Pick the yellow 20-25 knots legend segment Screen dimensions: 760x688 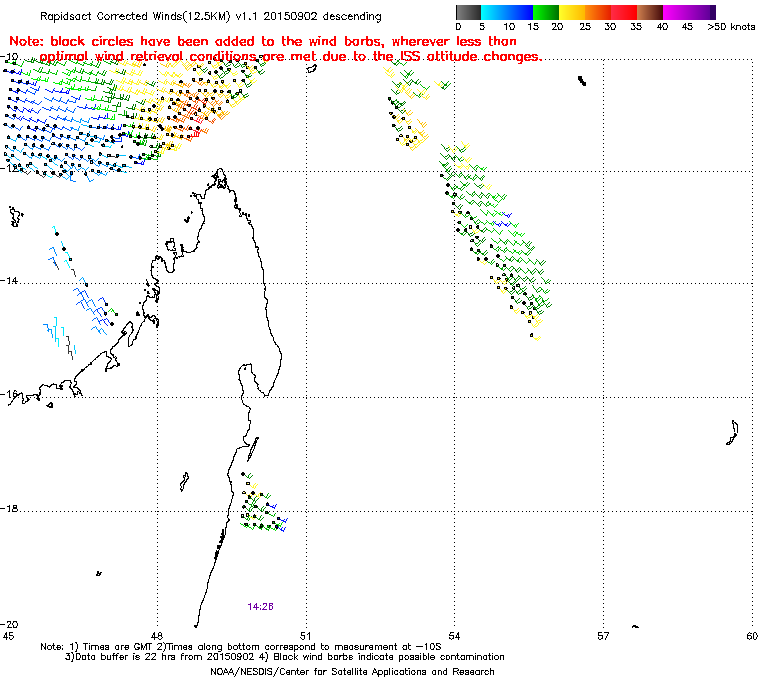pos(572,12)
